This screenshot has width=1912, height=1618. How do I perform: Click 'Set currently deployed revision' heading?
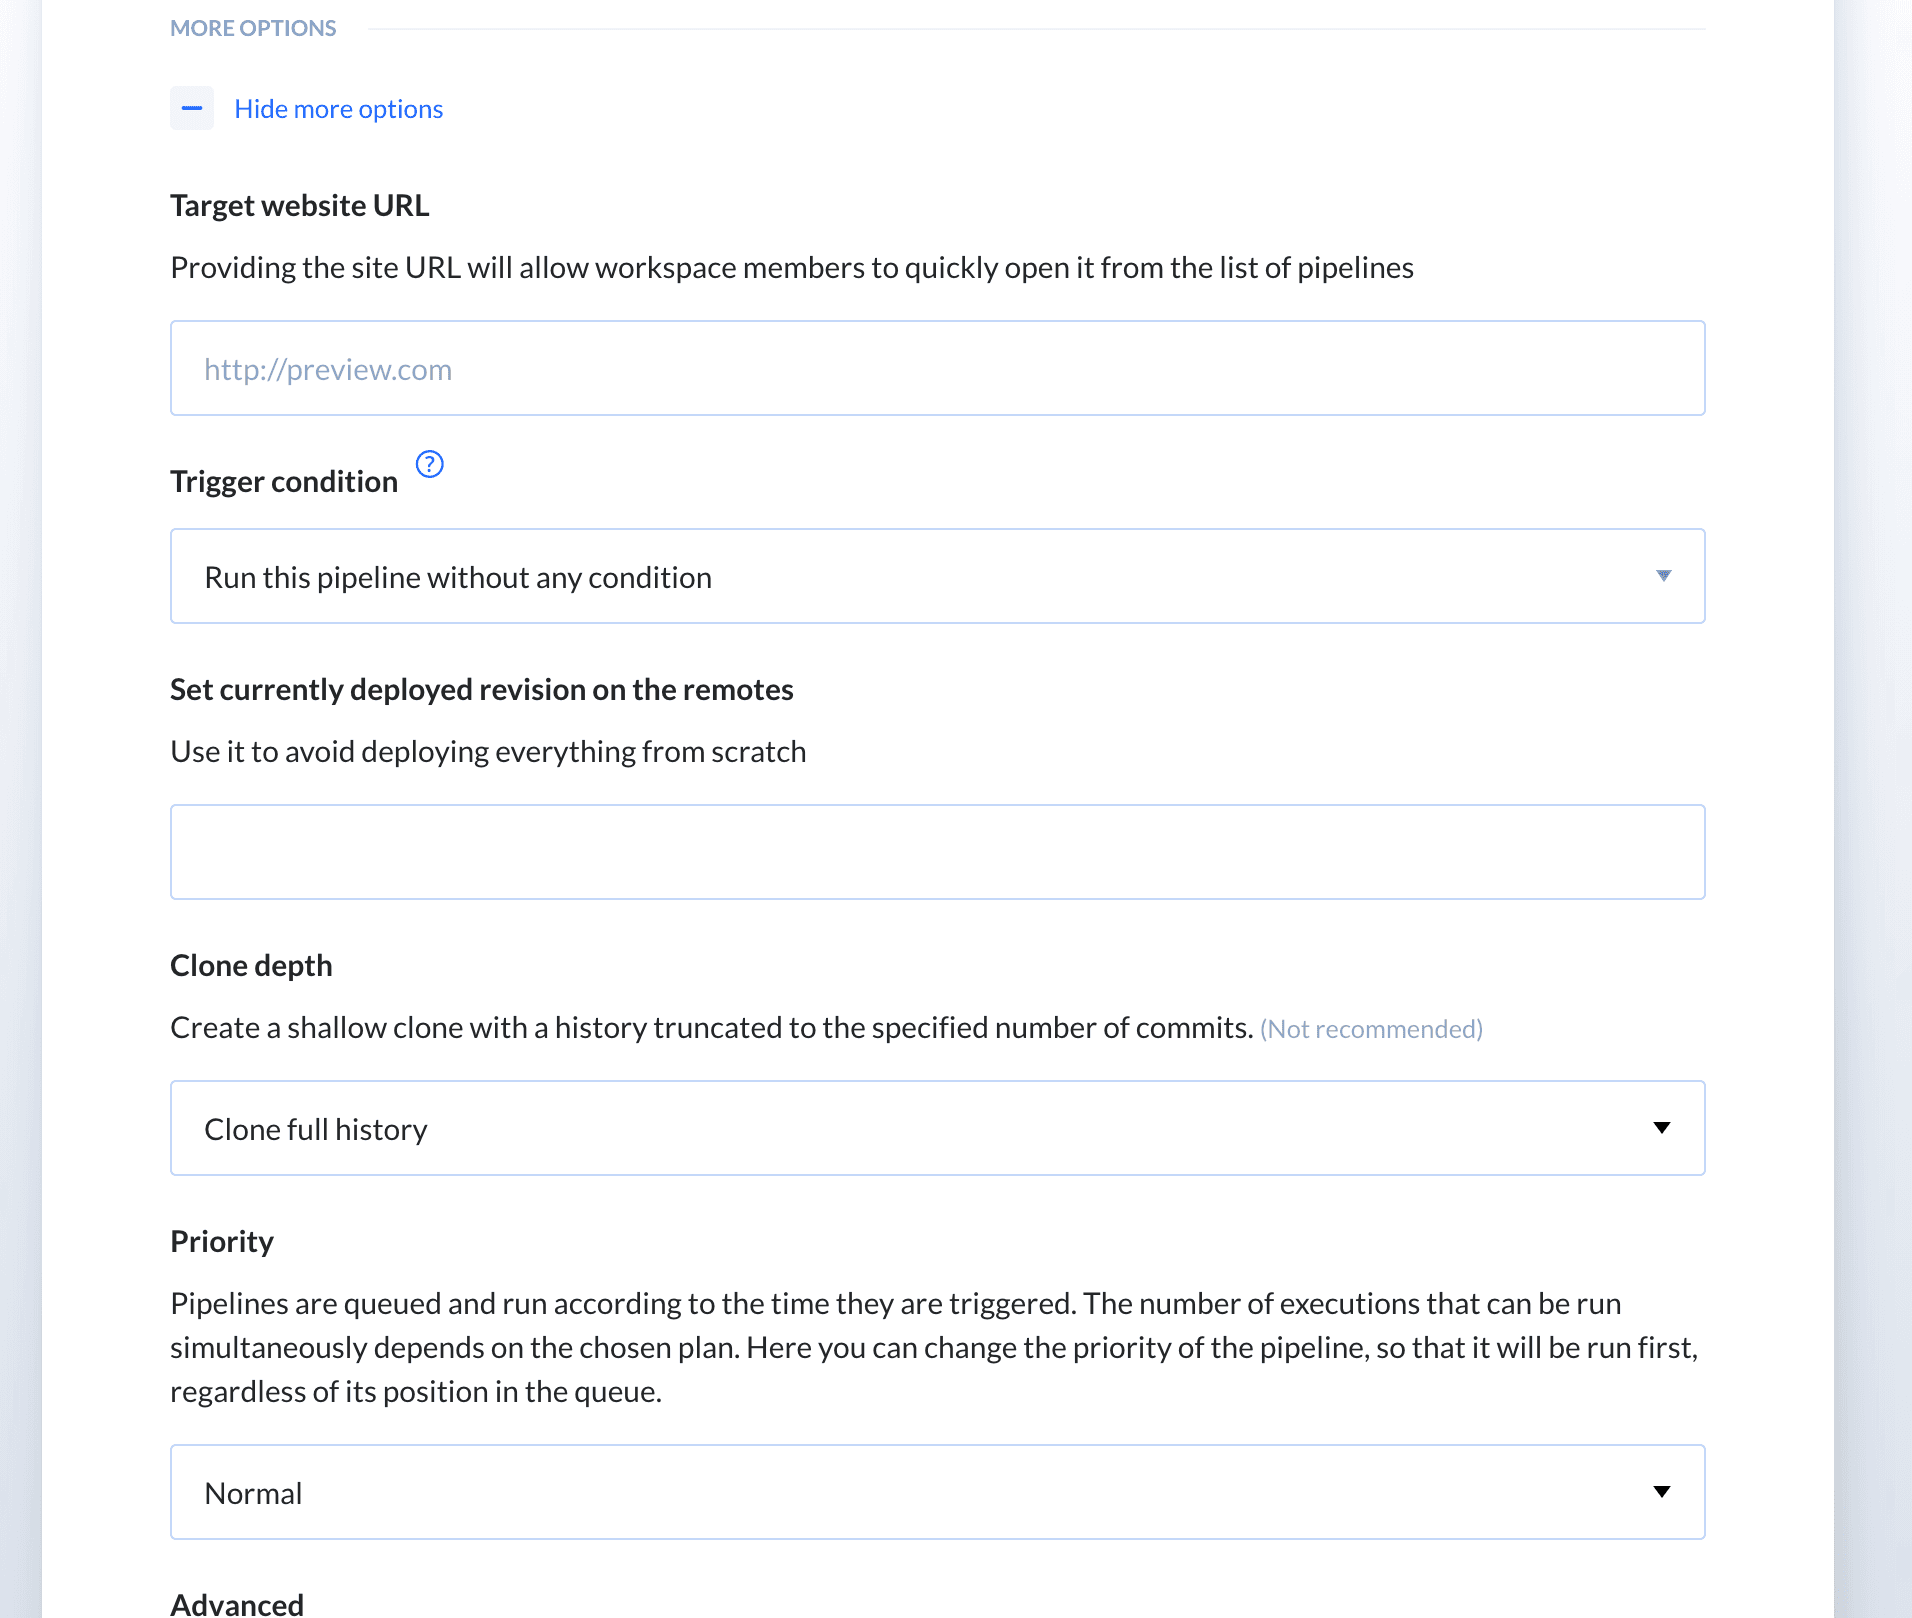[x=481, y=689]
